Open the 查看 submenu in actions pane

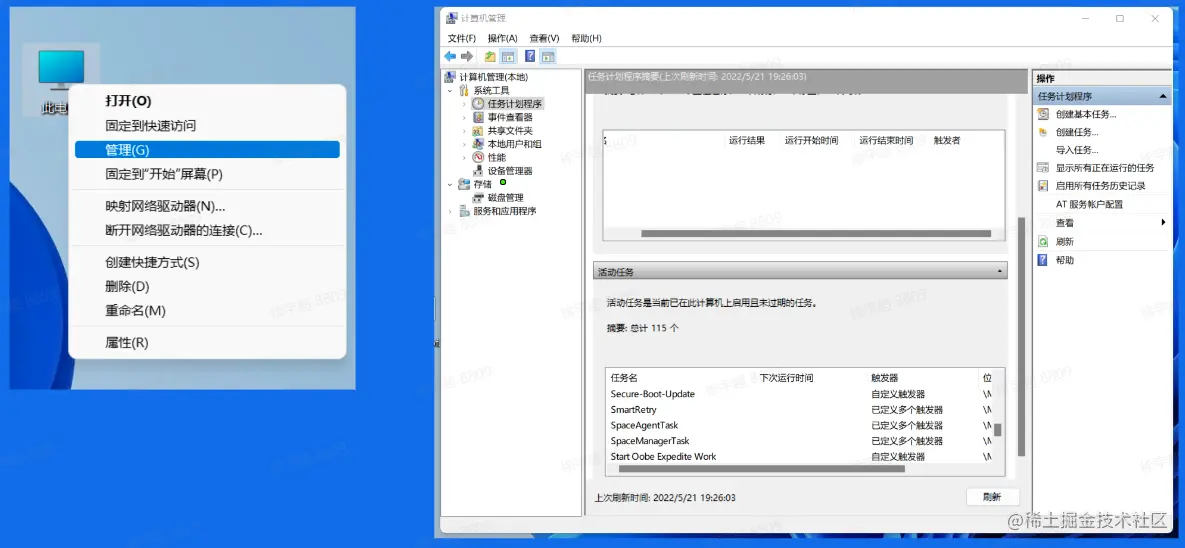pyautogui.click(x=1103, y=223)
